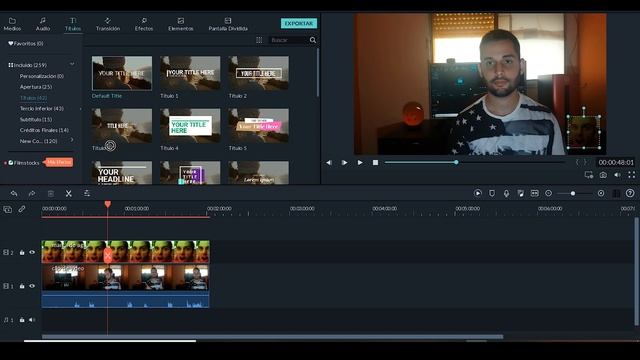
Task: Adjust the preview playback progress slider
Action: 456,162
